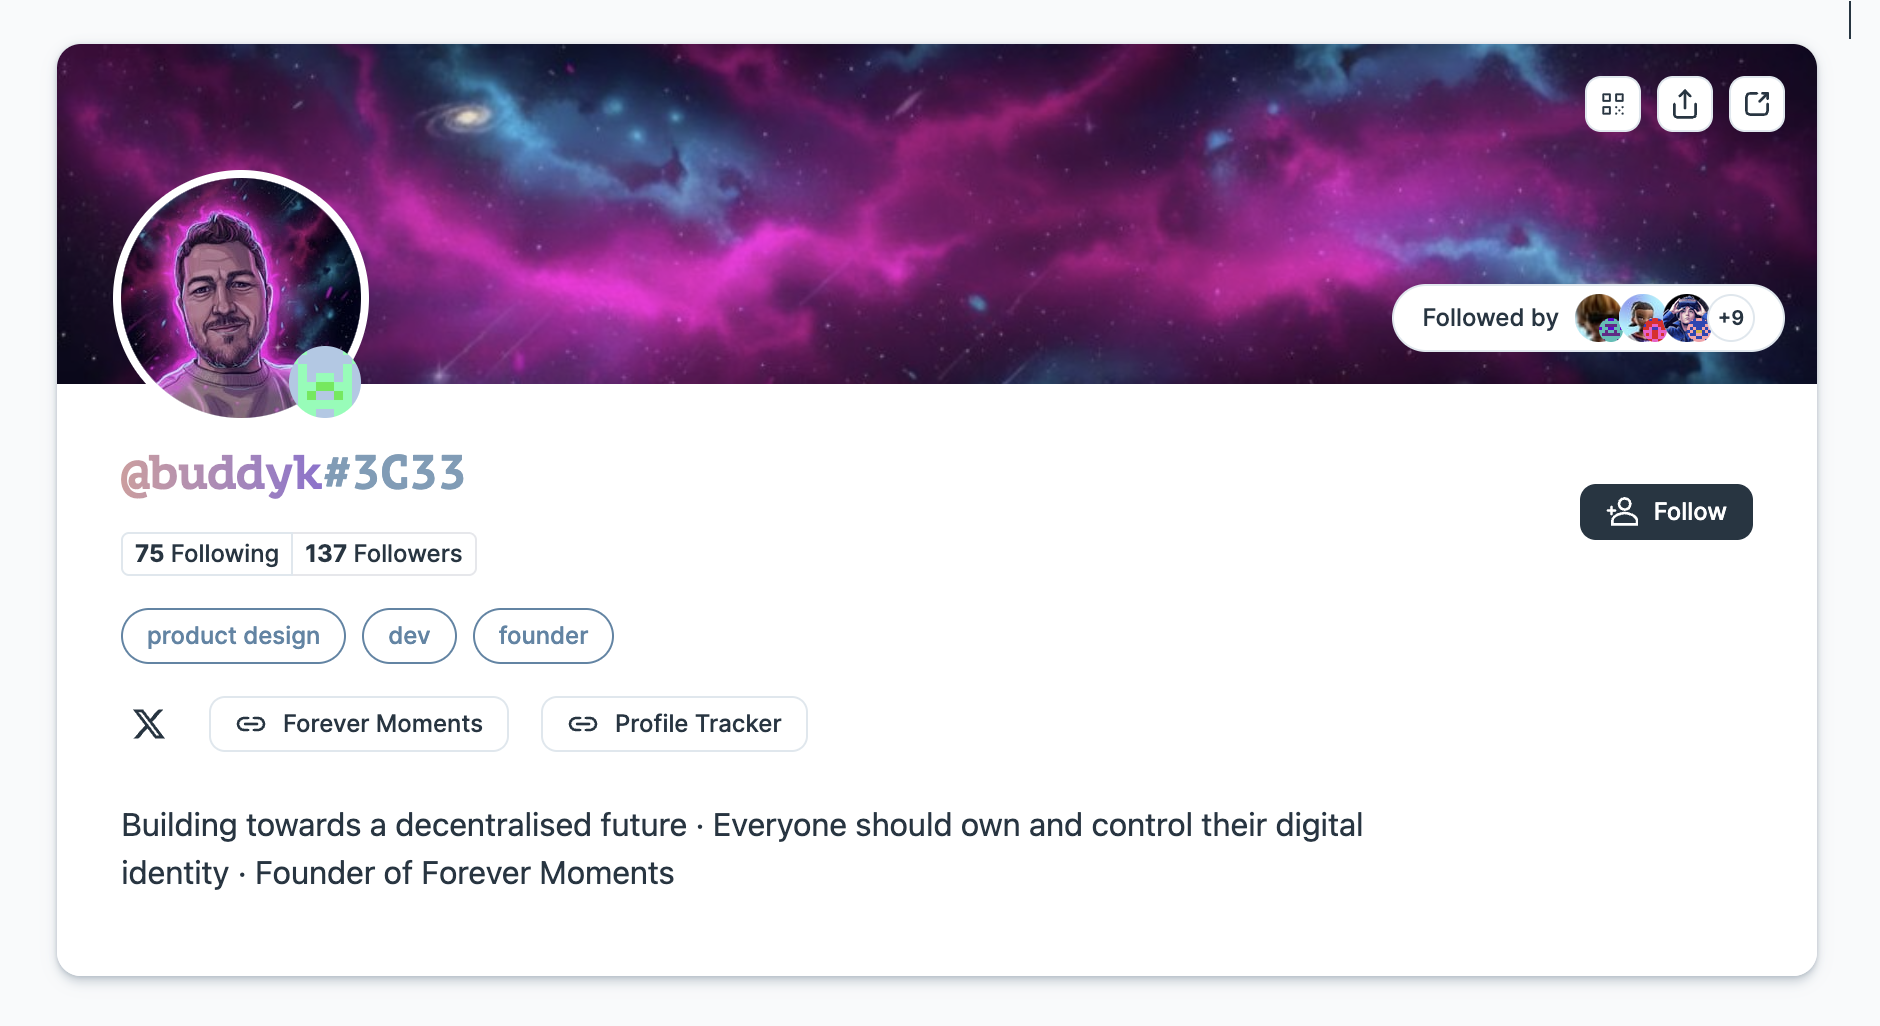Open the Profile Tracker link
The image size is (1880, 1026).
(697, 724)
